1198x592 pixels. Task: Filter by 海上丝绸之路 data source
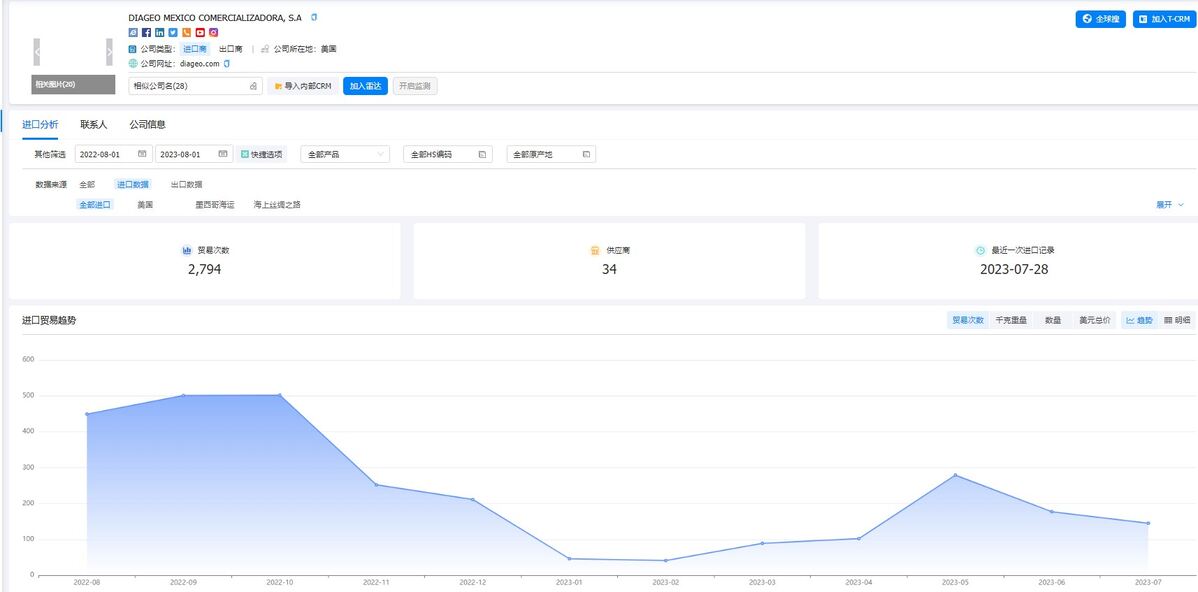[x=277, y=205]
